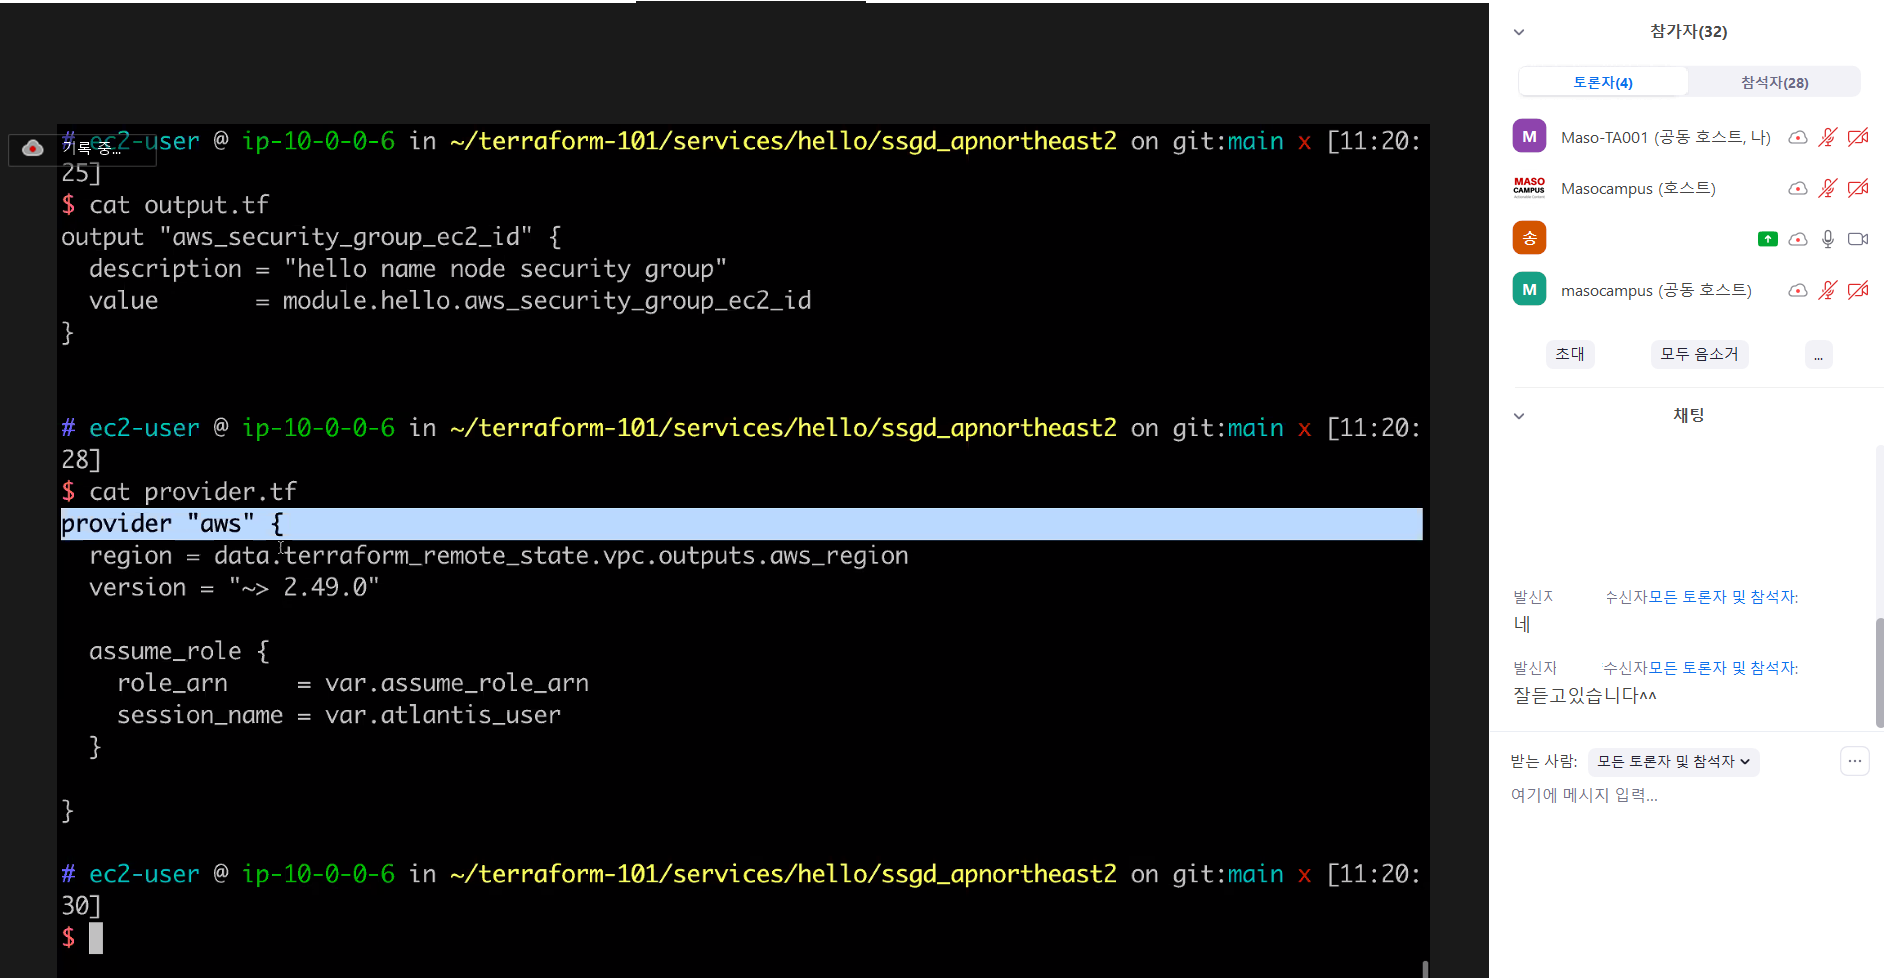Collapse the 참가자(32) panel chevron
1884x978 pixels.
point(1519,32)
